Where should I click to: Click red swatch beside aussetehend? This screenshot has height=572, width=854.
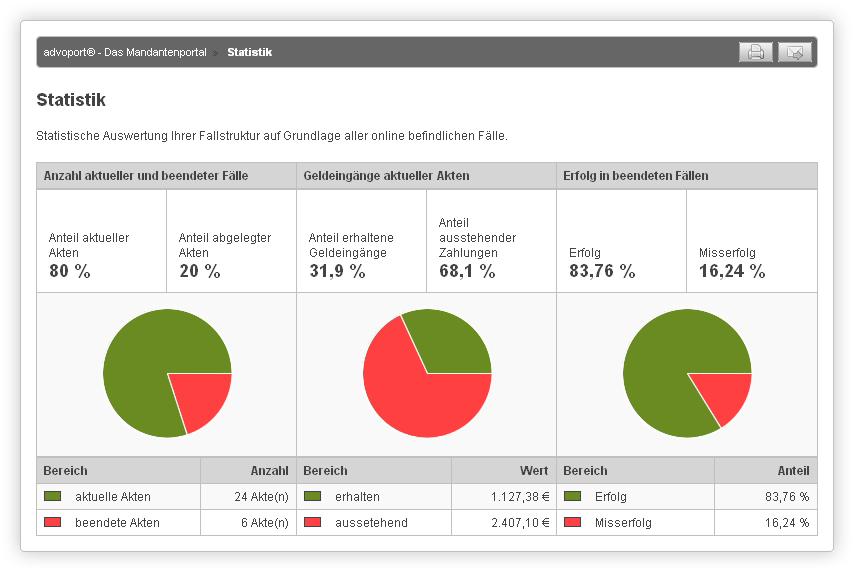(x=312, y=522)
